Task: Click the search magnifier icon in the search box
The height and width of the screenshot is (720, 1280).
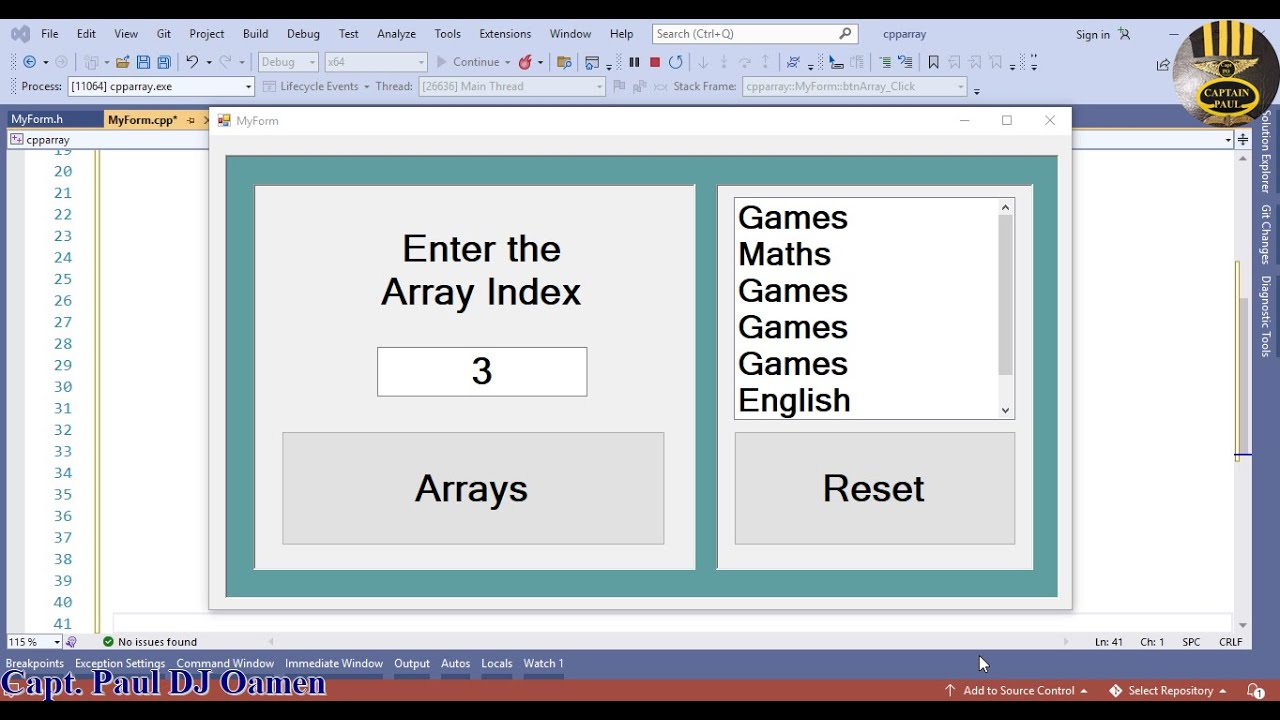Action: pos(845,34)
